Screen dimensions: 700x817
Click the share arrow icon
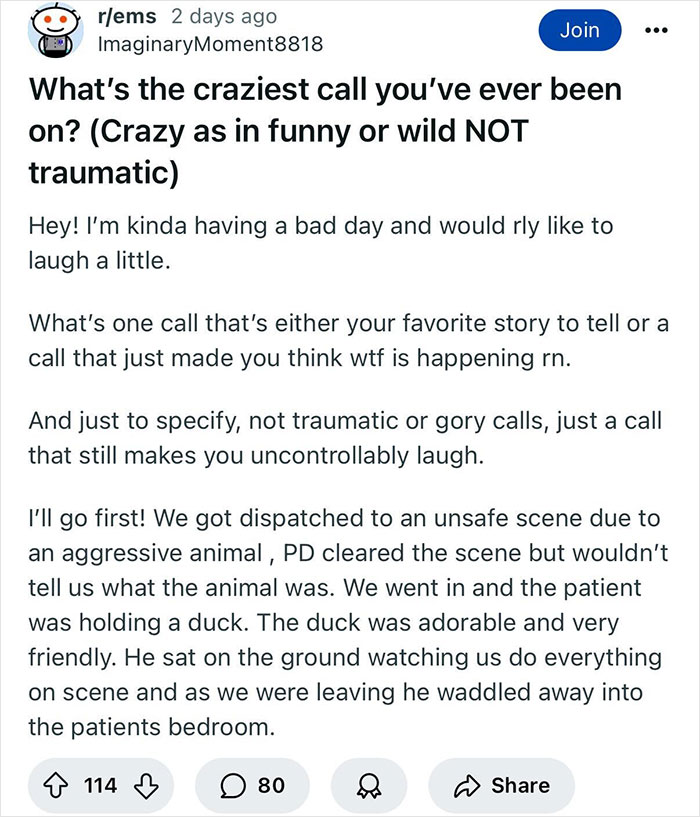coord(467,786)
